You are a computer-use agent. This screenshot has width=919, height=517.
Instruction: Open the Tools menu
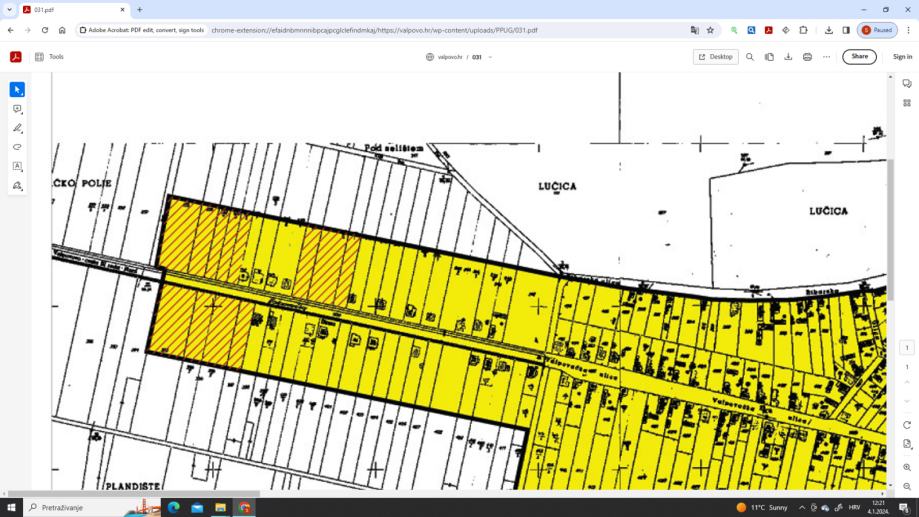[x=49, y=57]
